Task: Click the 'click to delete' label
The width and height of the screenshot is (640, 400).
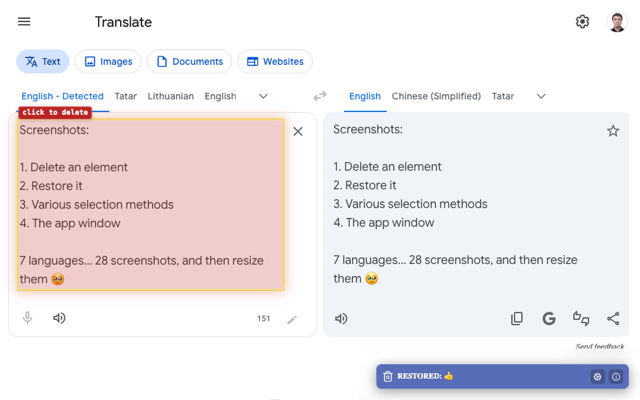Action: coord(55,112)
